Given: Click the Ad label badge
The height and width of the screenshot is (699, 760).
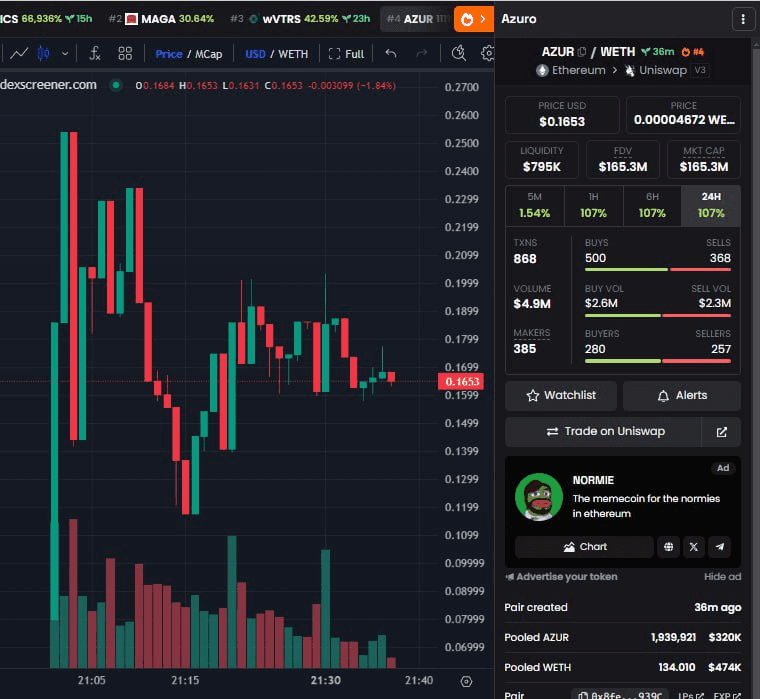Looking at the screenshot, I should pos(723,468).
